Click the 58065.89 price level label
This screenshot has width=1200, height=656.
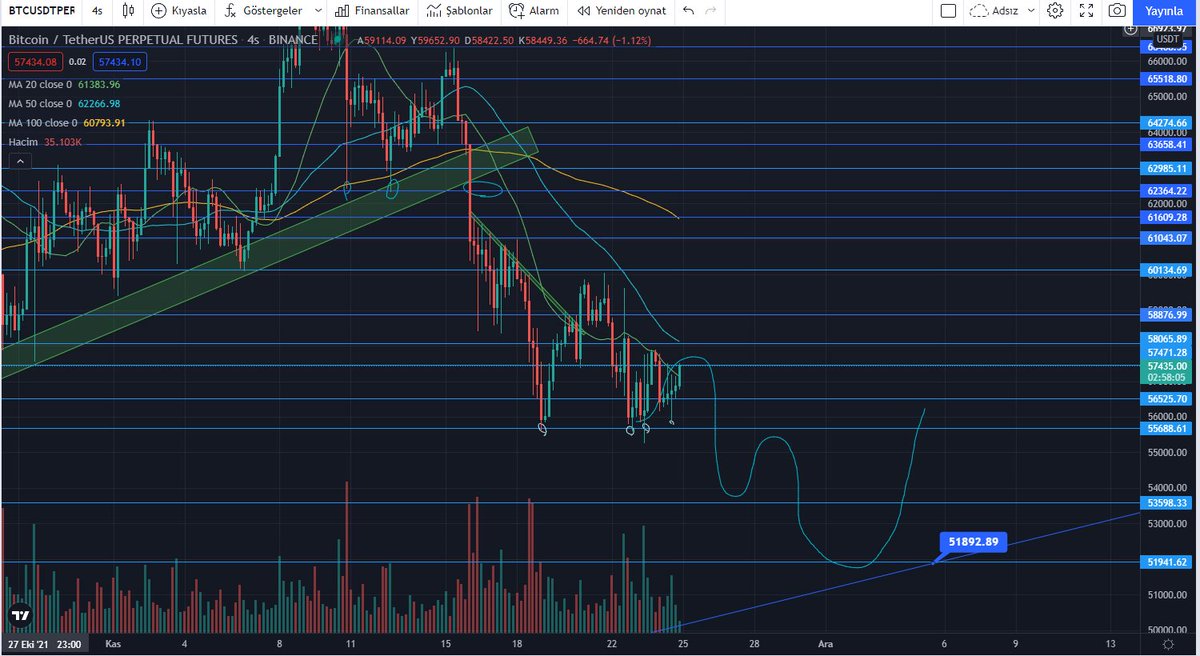(x=1168, y=339)
